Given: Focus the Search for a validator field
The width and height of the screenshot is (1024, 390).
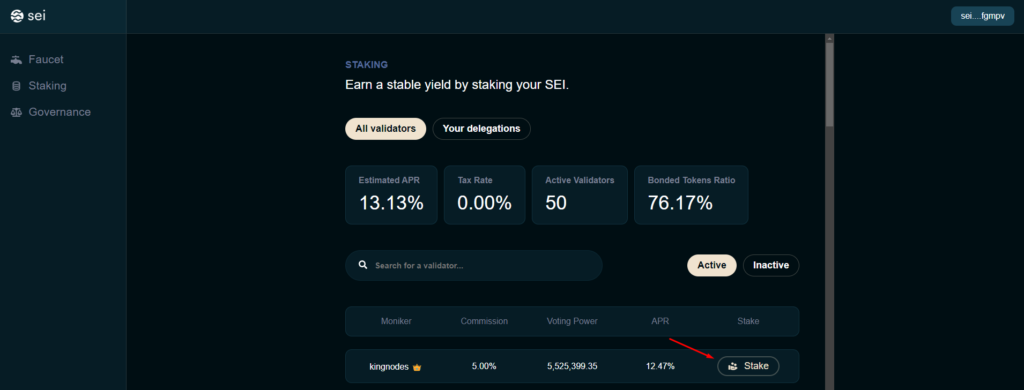Looking at the screenshot, I should (x=473, y=266).
